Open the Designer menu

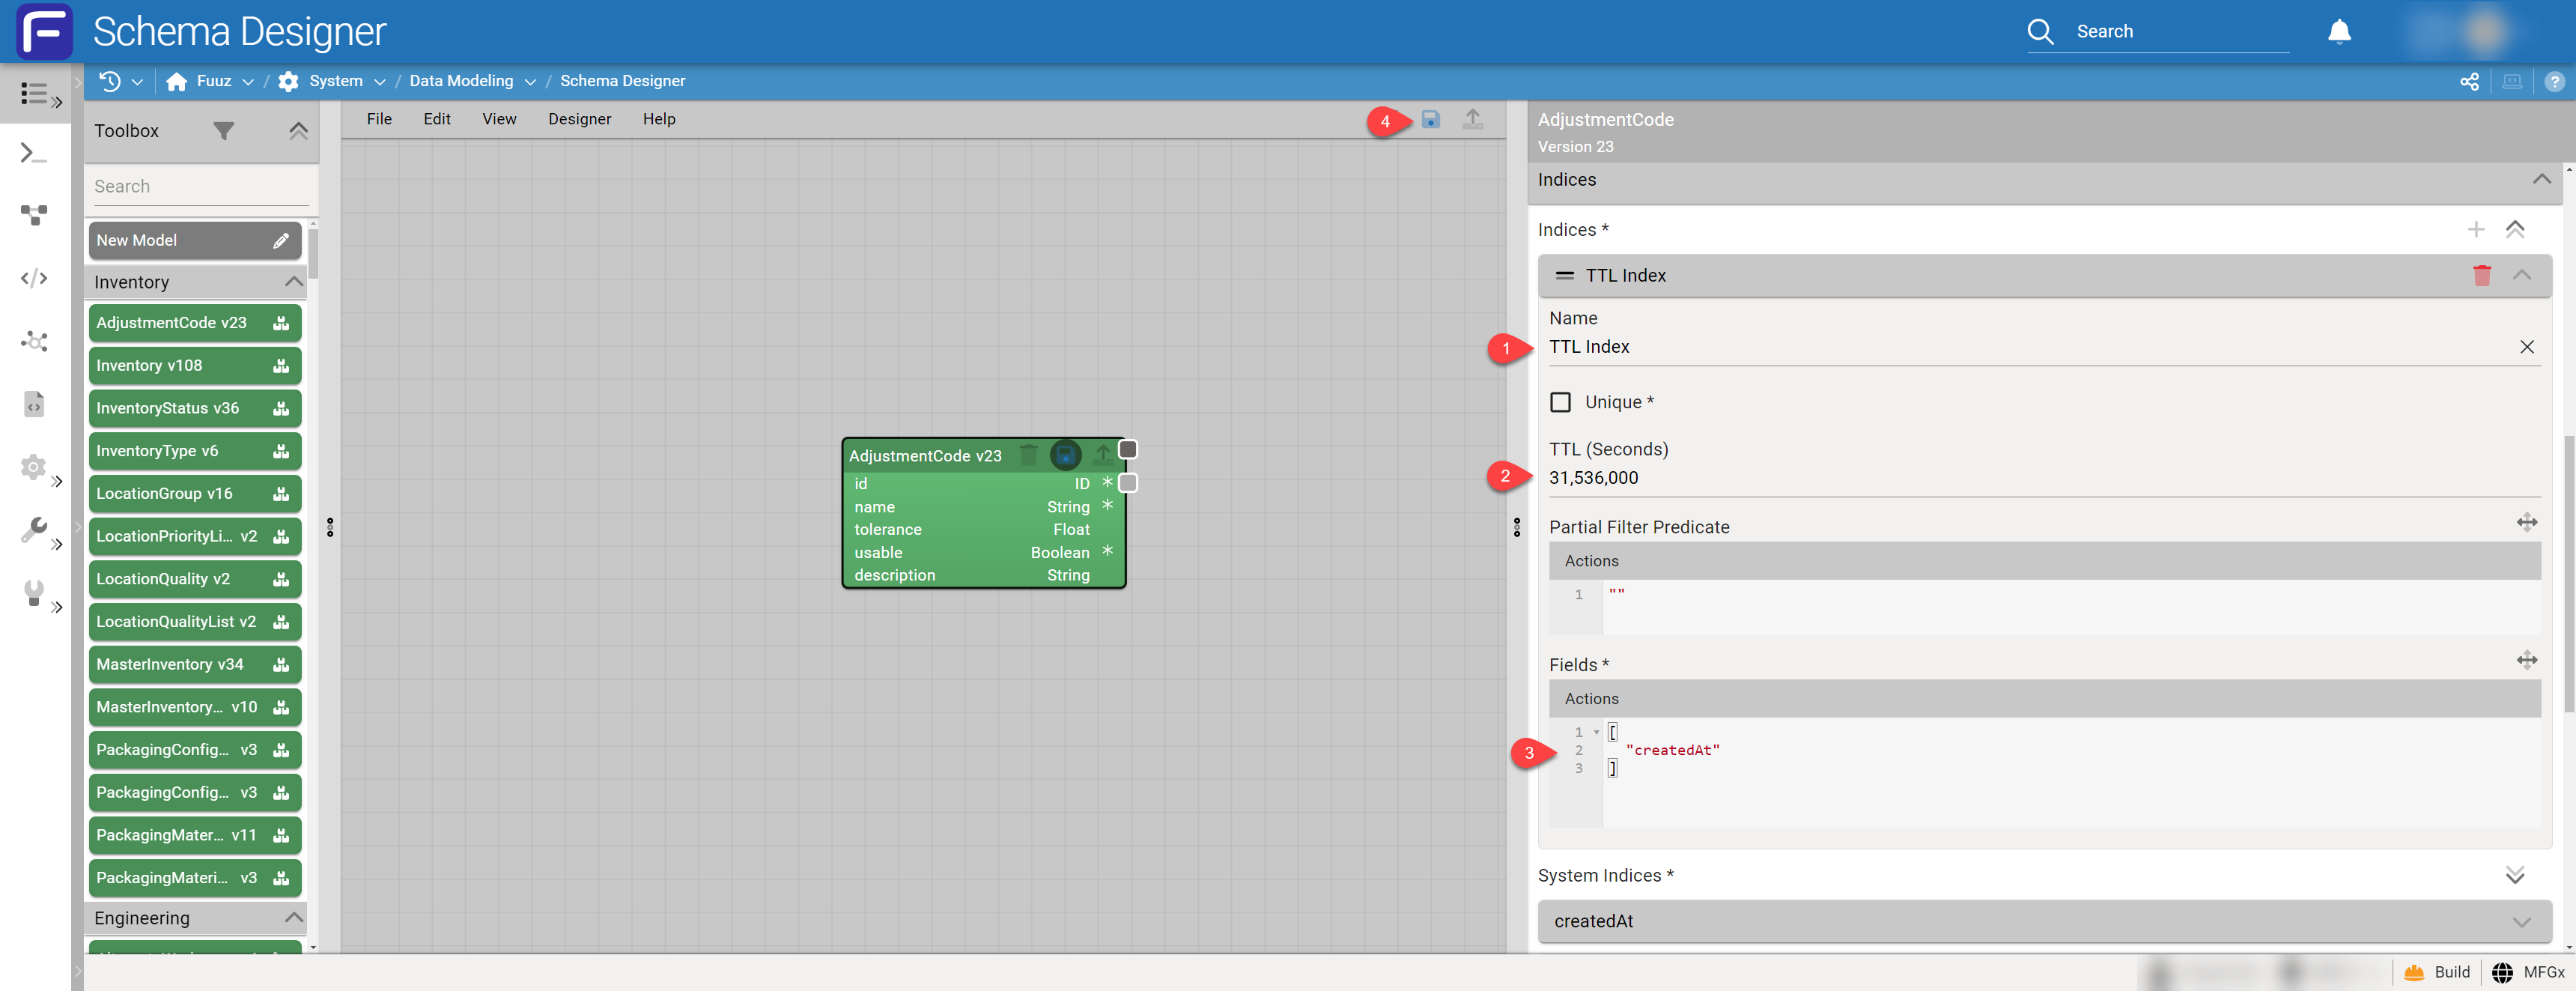pyautogui.click(x=579, y=119)
